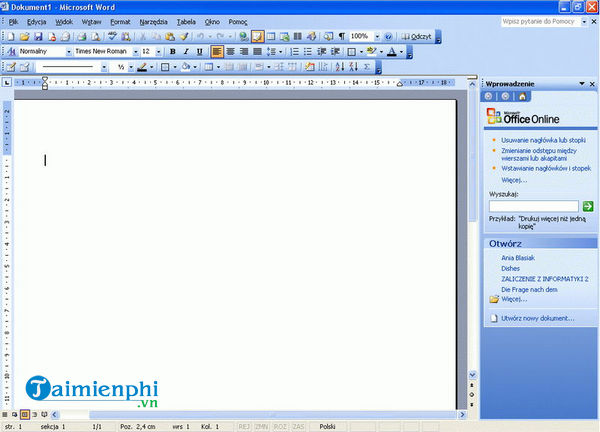Click the Open folder icon

(25, 36)
